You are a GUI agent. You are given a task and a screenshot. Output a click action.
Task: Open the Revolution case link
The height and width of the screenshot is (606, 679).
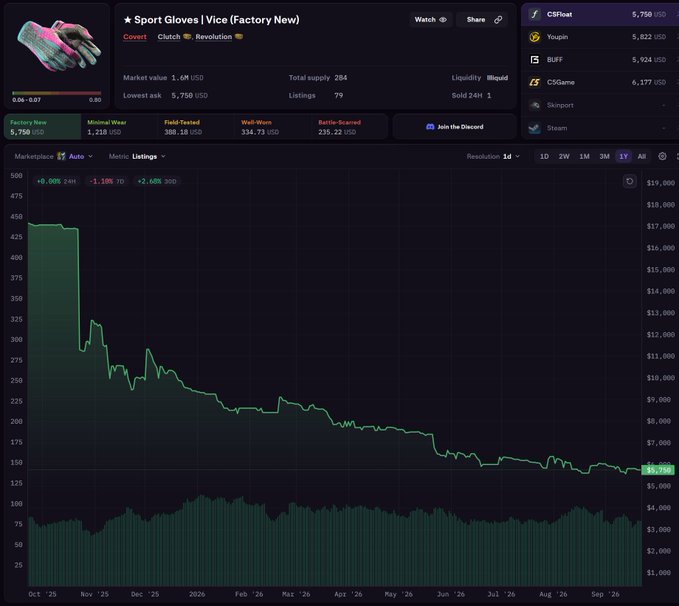(213, 37)
